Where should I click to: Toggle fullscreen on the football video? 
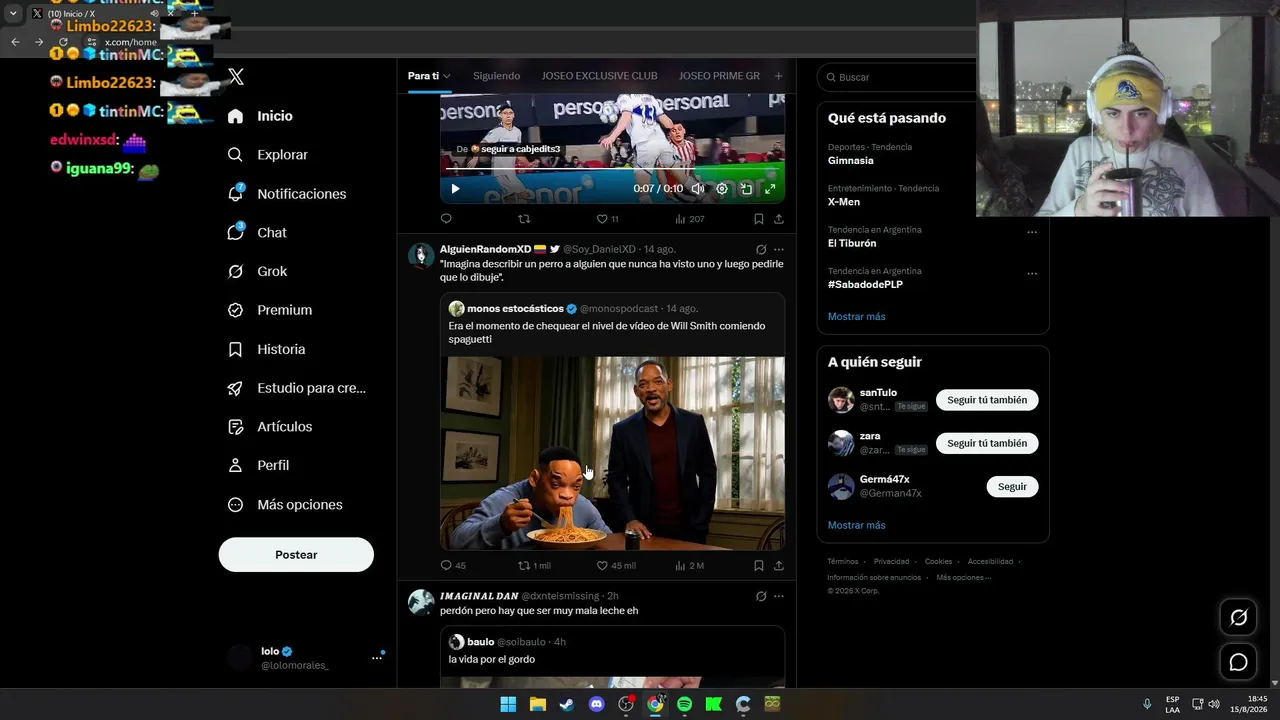(770, 189)
